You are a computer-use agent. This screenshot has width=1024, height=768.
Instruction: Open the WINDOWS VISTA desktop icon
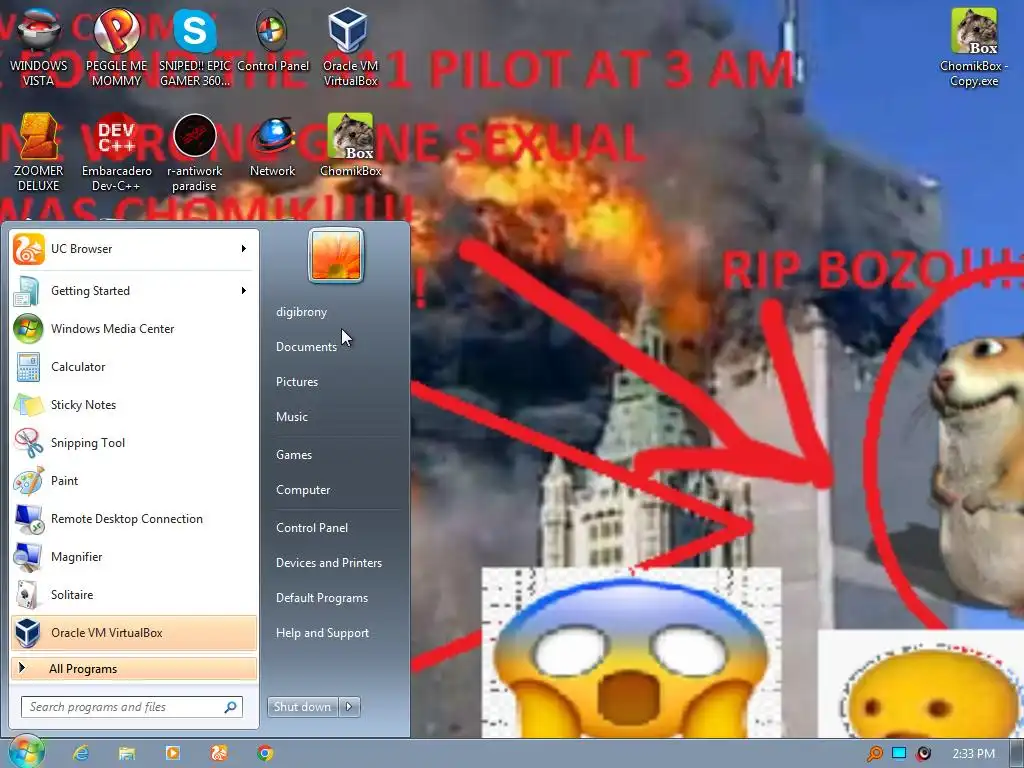(39, 48)
